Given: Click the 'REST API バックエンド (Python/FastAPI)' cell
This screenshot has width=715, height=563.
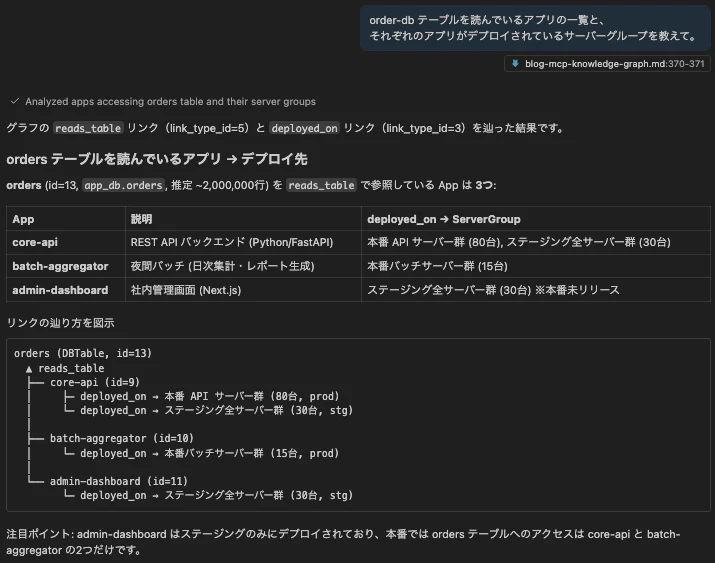Looking at the screenshot, I should (243, 243).
